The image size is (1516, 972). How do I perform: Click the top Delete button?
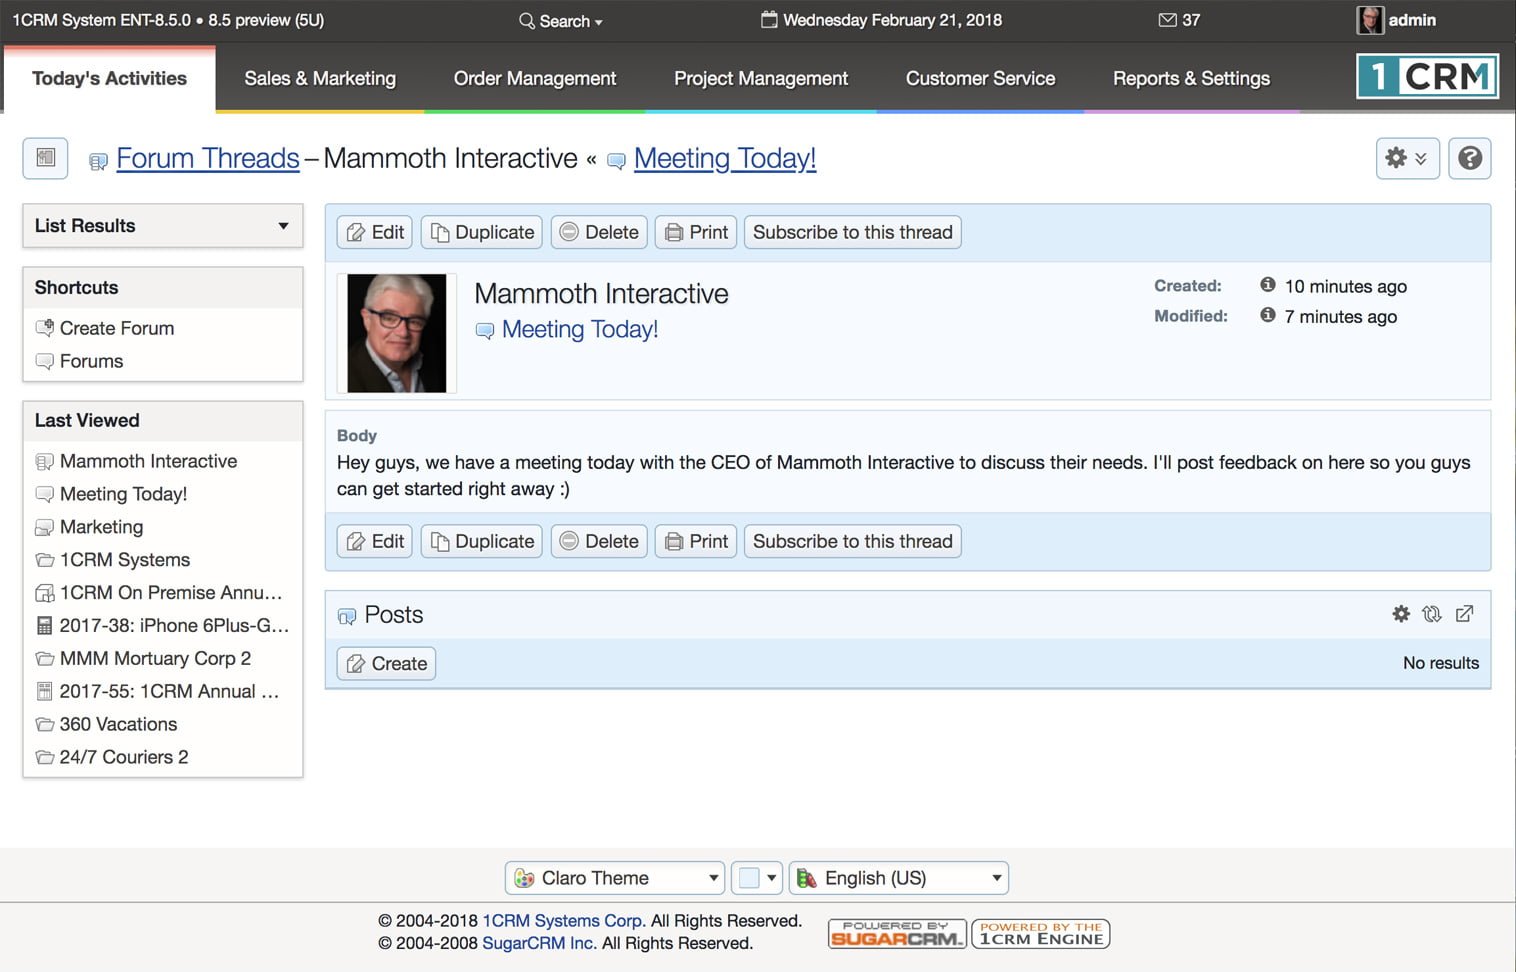(x=599, y=232)
